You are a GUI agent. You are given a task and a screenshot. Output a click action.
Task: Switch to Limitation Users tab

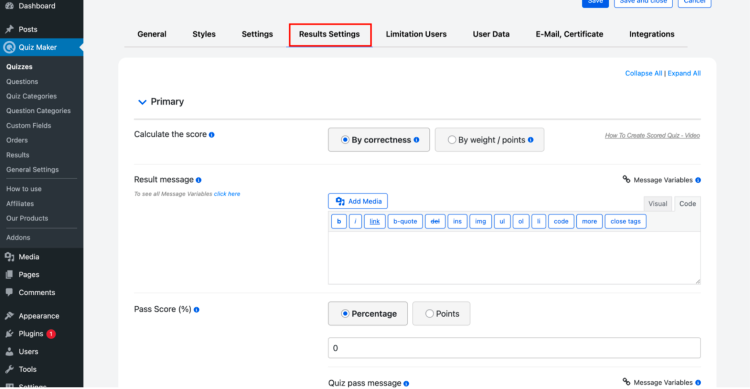click(x=416, y=34)
